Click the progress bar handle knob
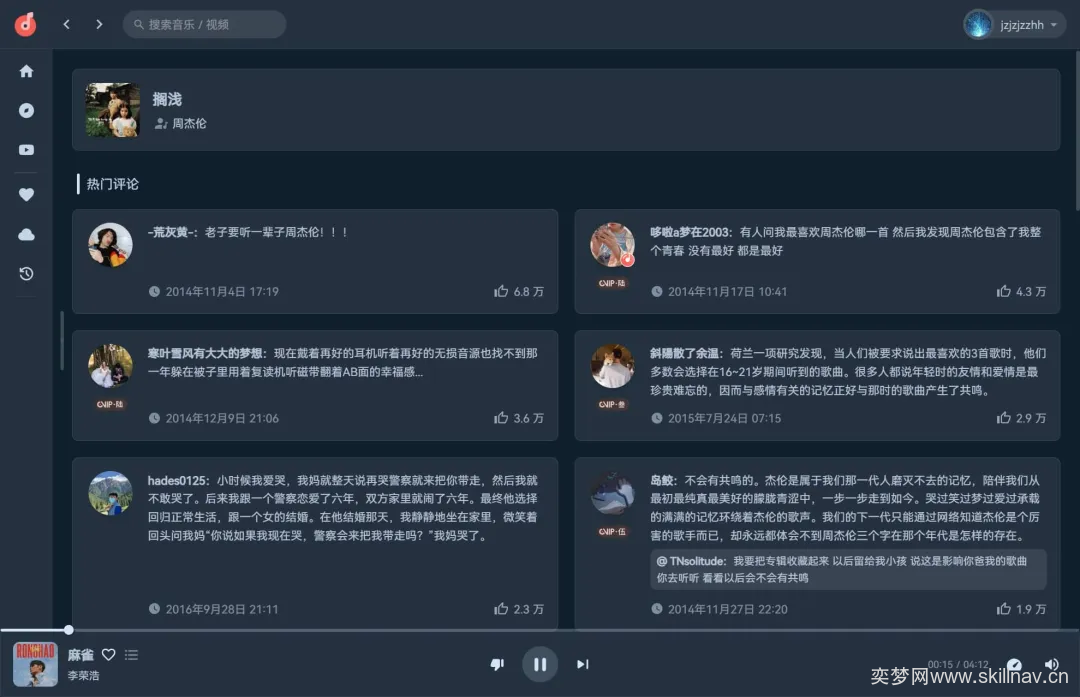The height and width of the screenshot is (697, 1080). click(68, 630)
